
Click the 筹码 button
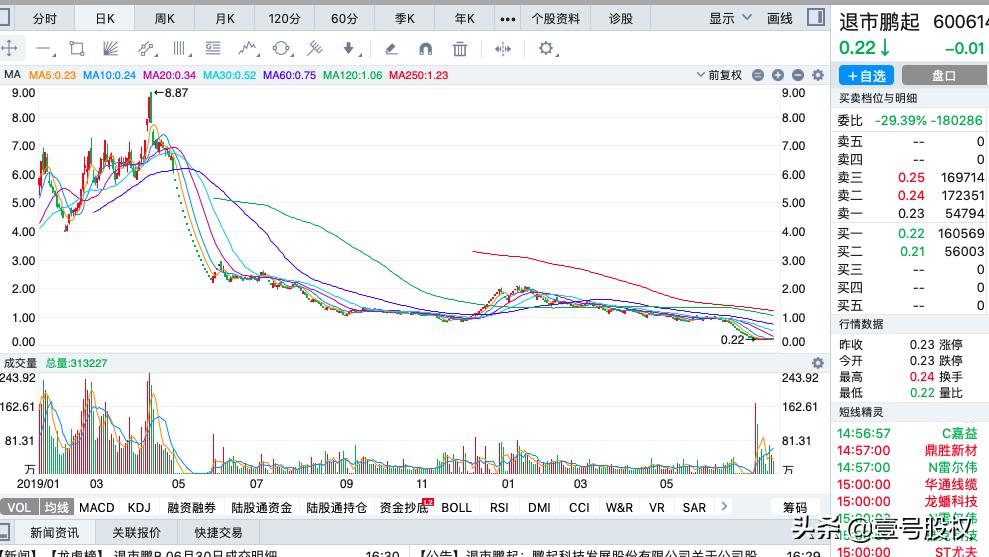click(795, 507)
